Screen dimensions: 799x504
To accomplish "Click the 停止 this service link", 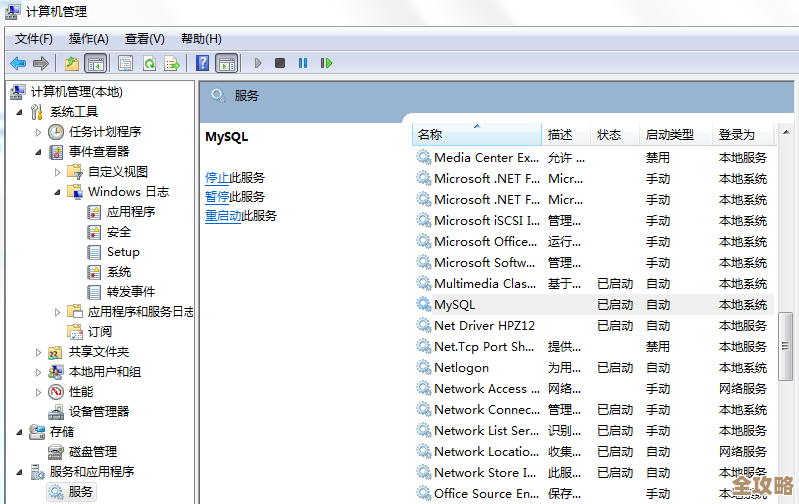I will [217, 178].
